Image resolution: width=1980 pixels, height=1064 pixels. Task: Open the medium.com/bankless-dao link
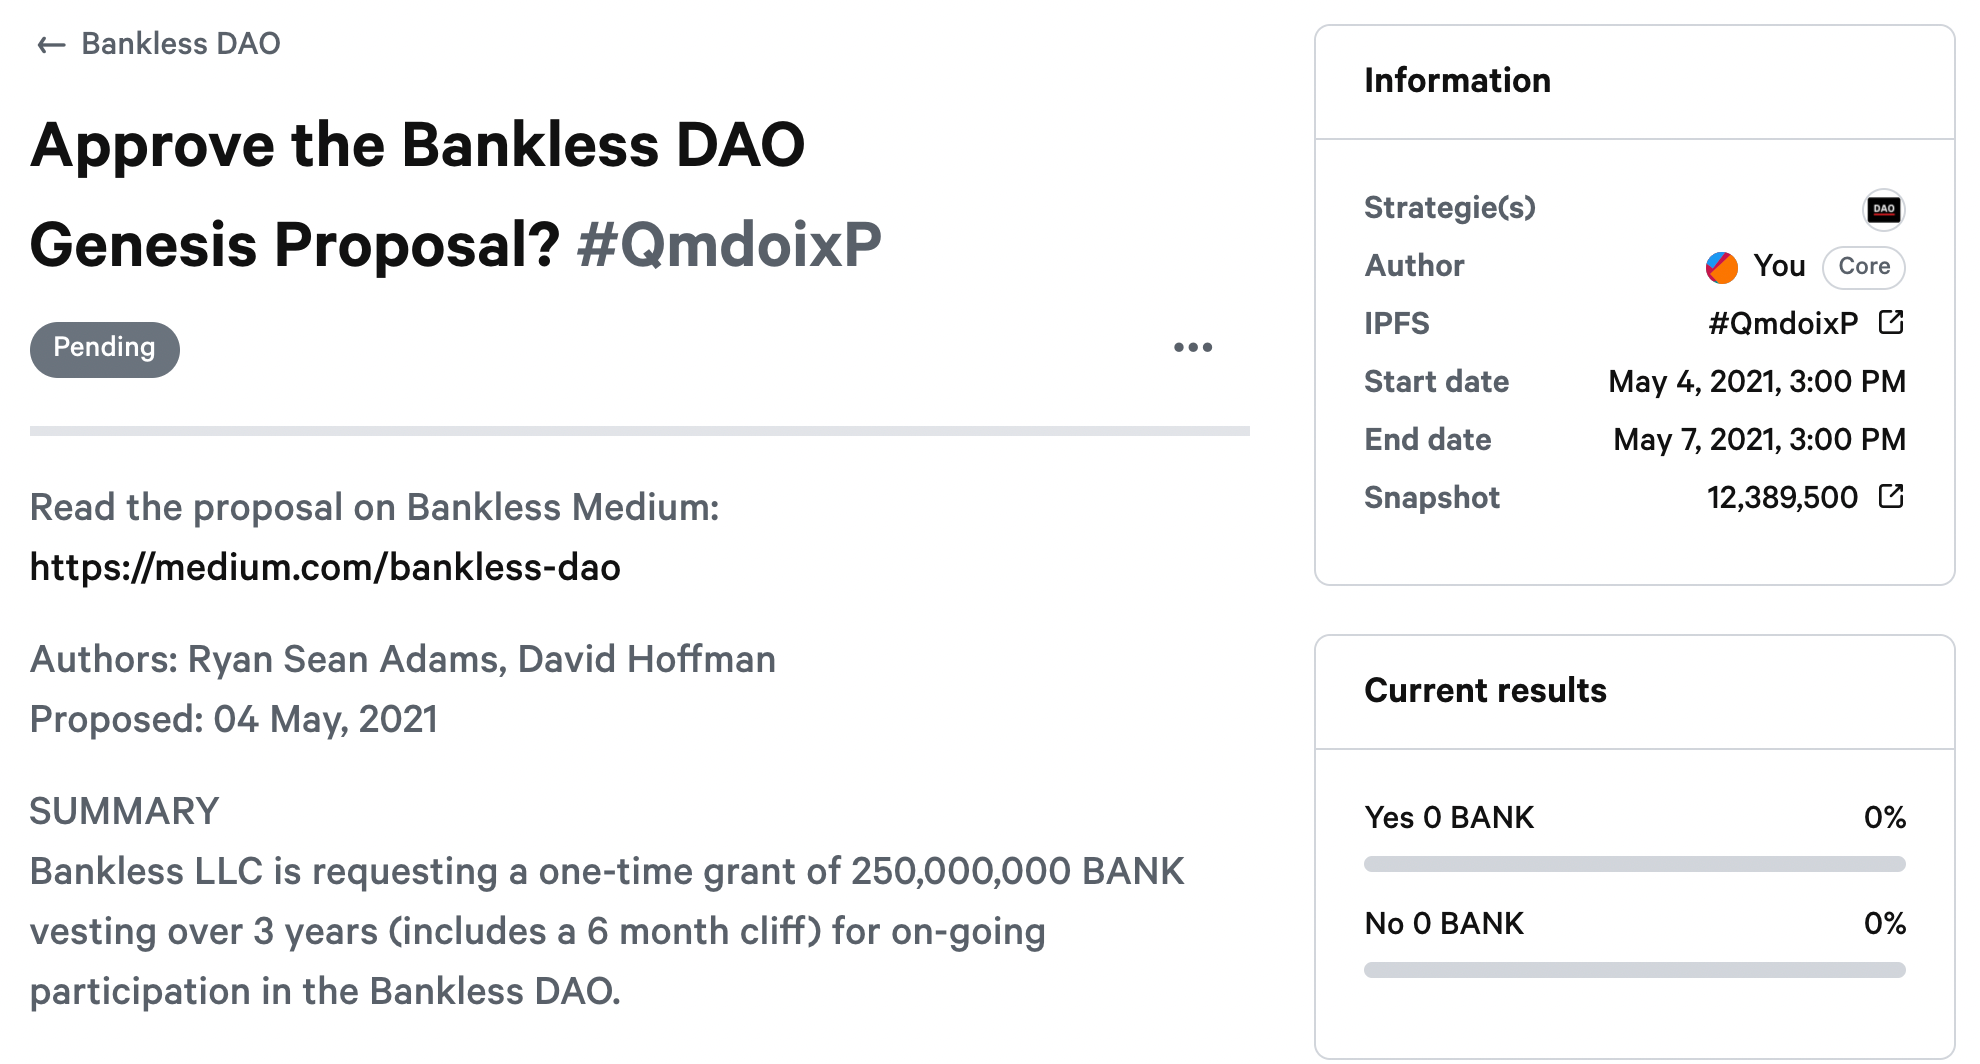point(325,568)
